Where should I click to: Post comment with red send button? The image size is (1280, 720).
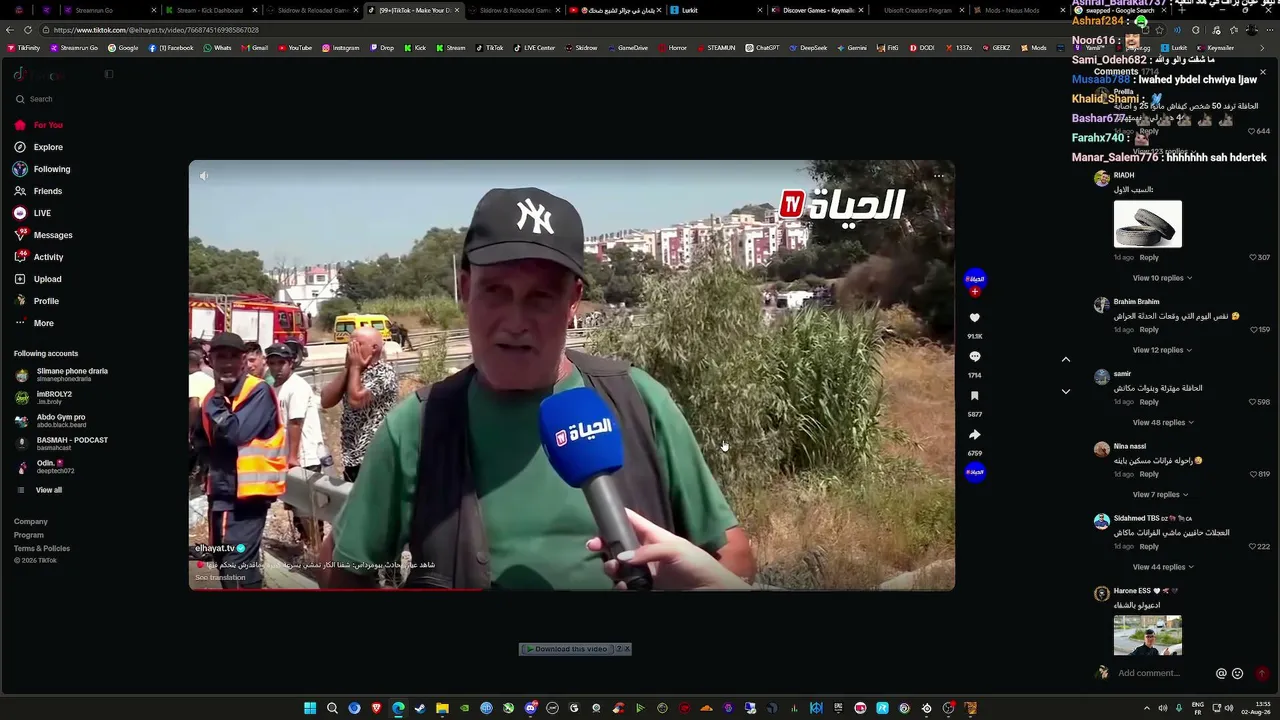coord(1262,674)
